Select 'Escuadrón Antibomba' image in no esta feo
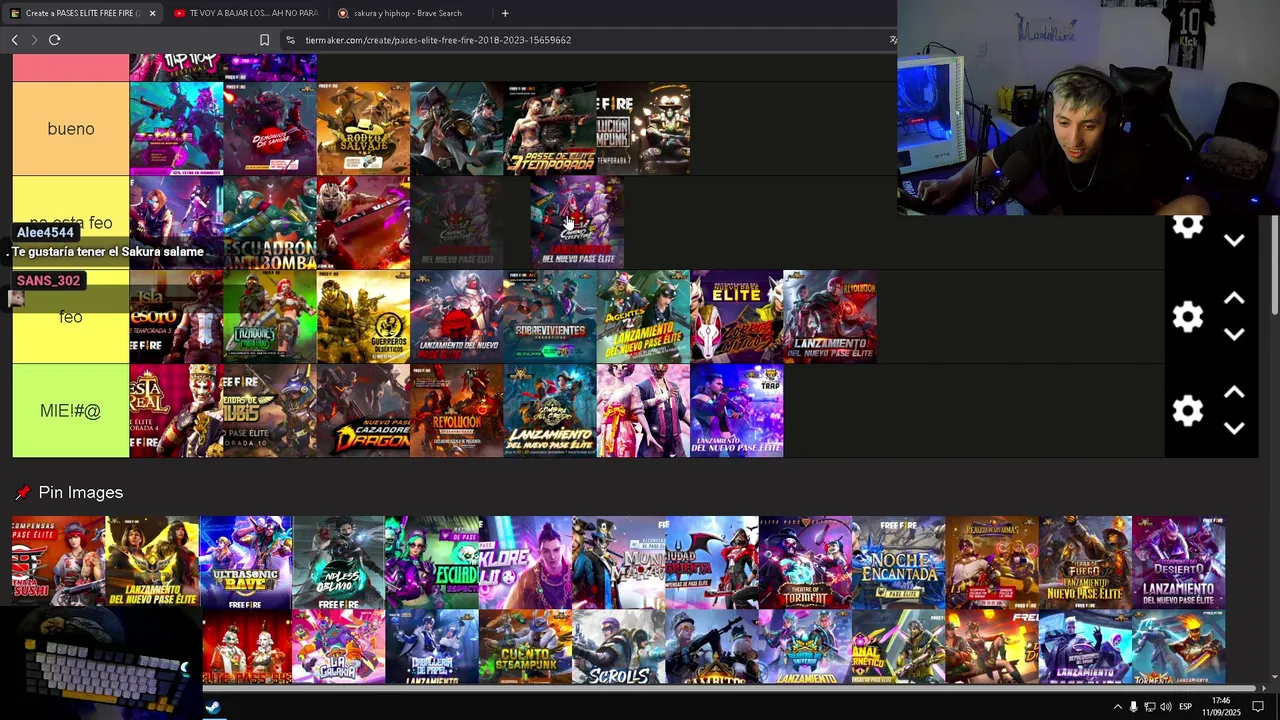Screen dimensions: 1280x720 coord(270,223)
